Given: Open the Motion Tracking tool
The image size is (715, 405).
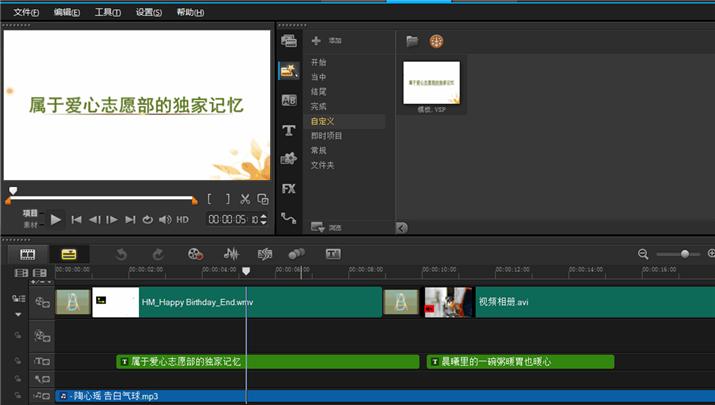Looking at the screenshot, I should (297, 254).
